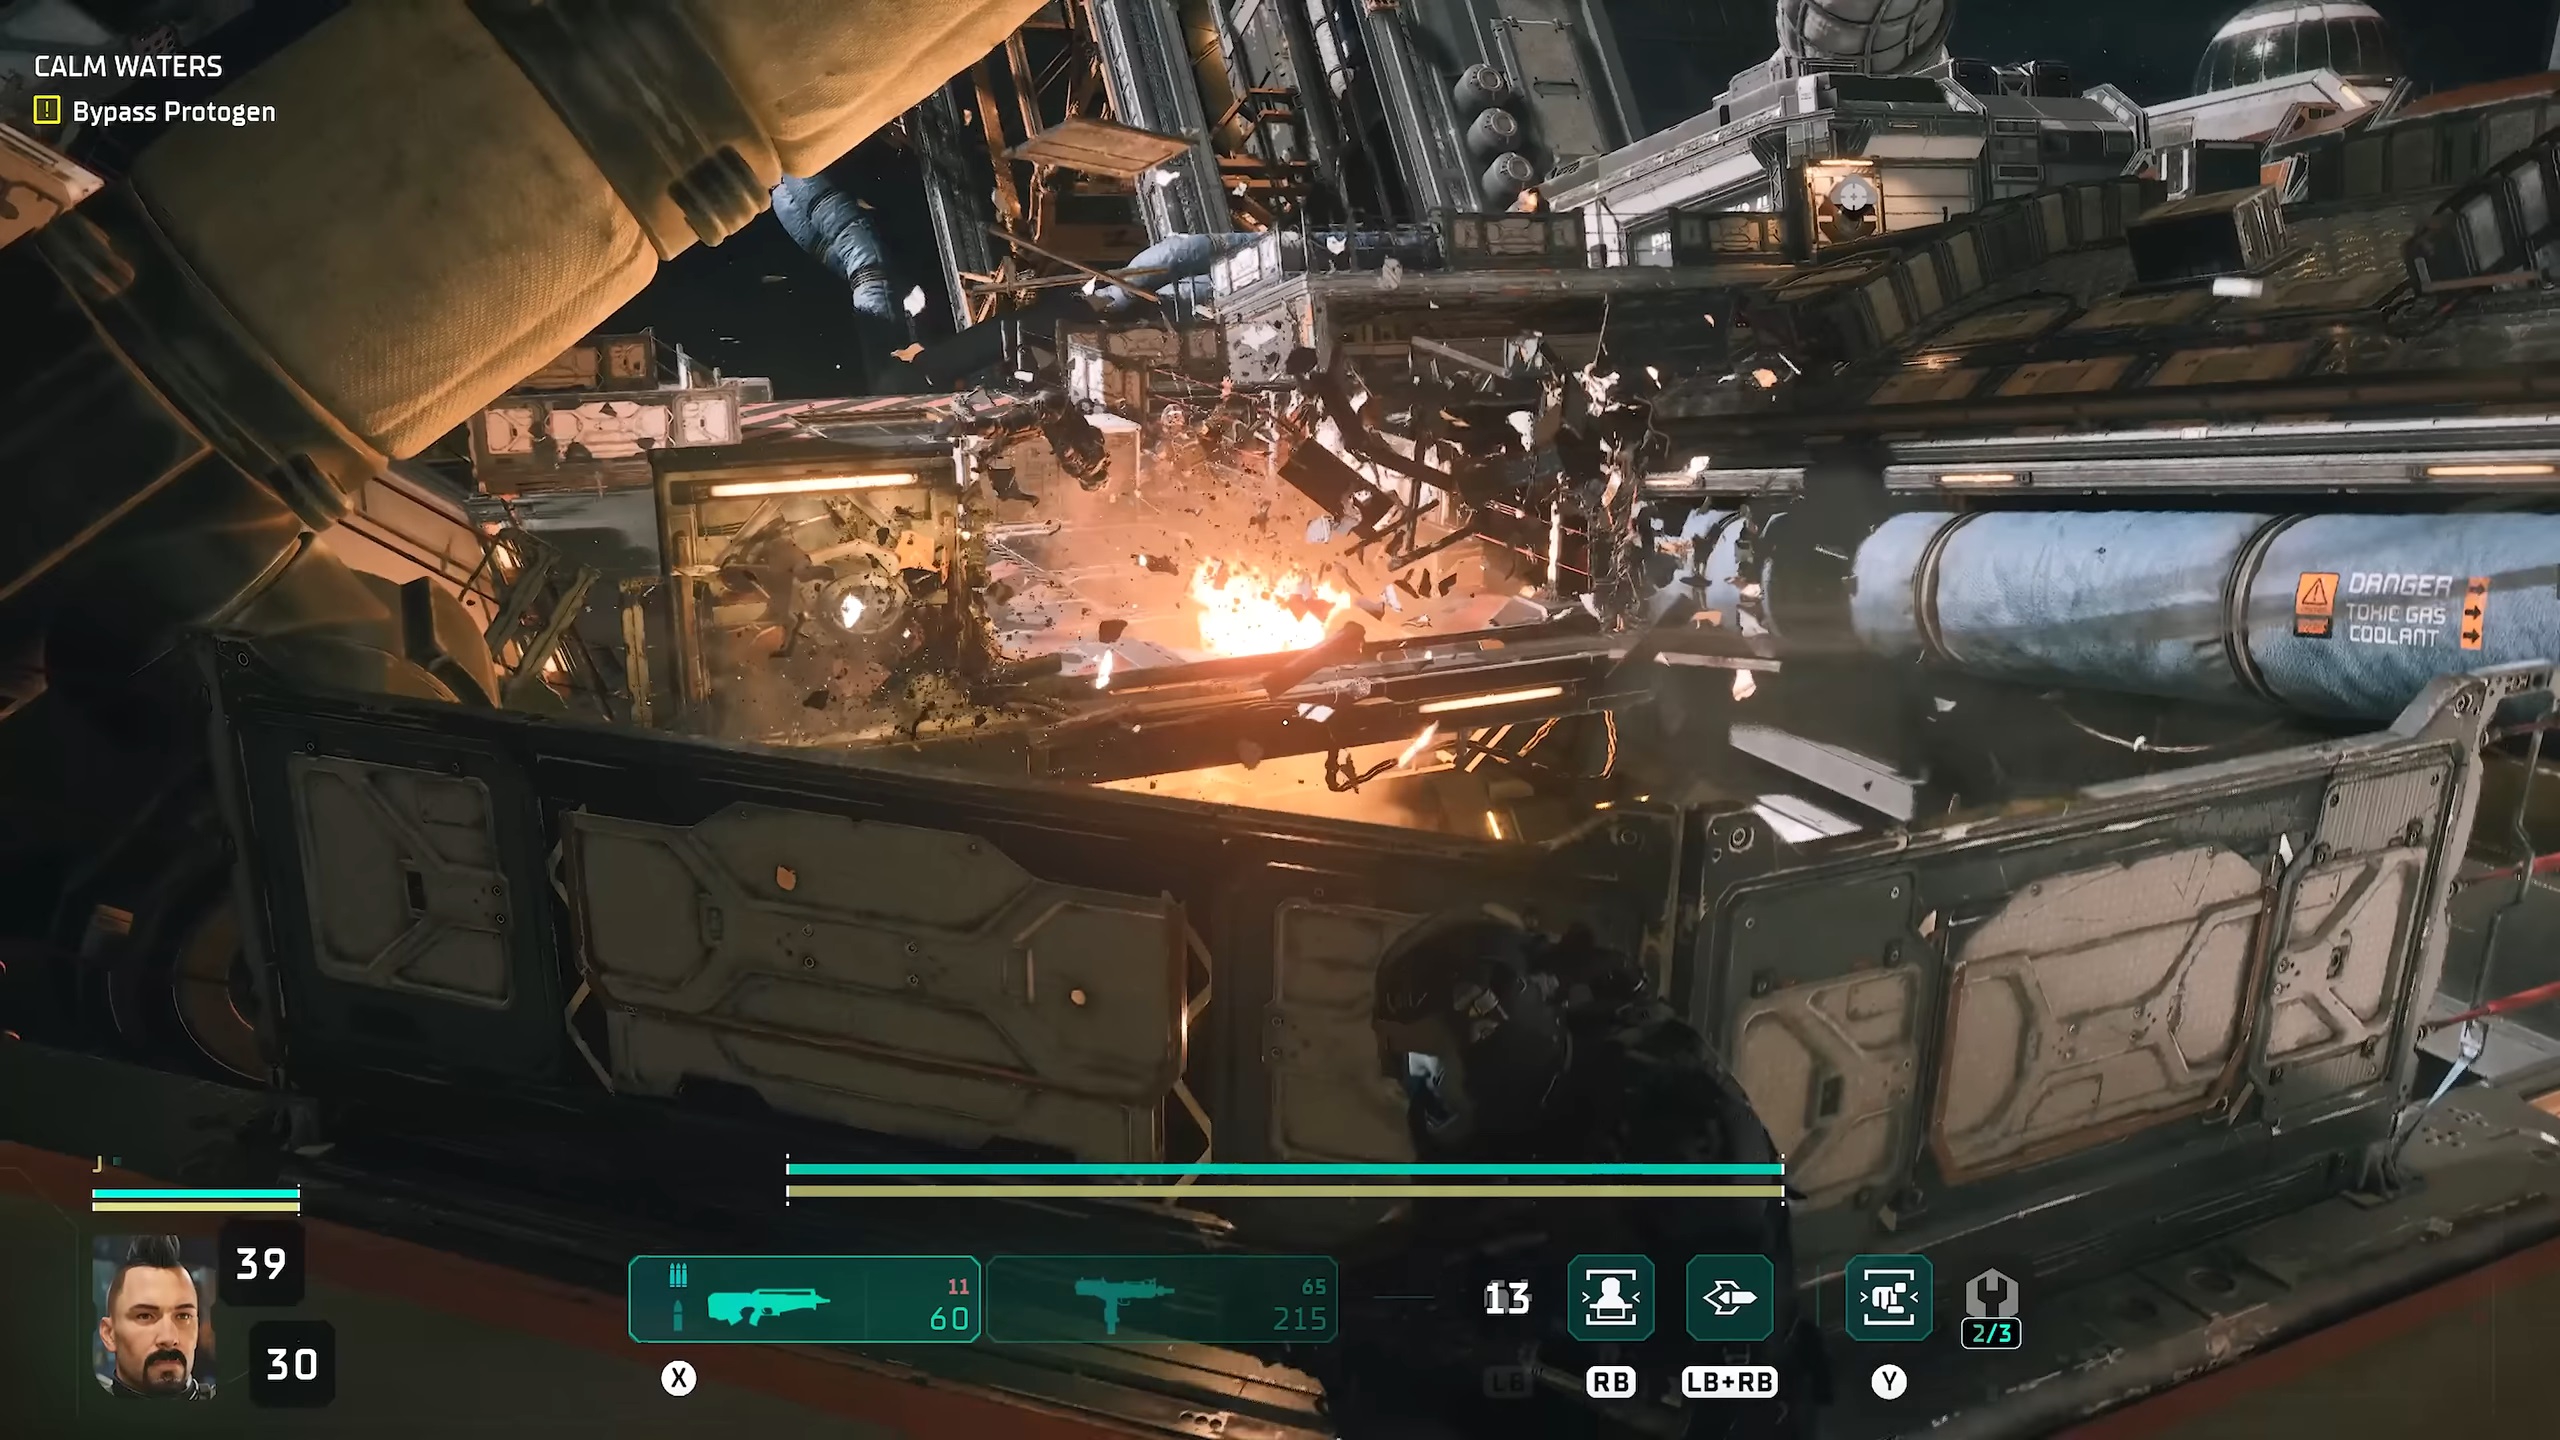Click the 2/3 repair kit count
Image resolution: width=2560 pixels, height=1440 pixels.
[1991, 1334]
